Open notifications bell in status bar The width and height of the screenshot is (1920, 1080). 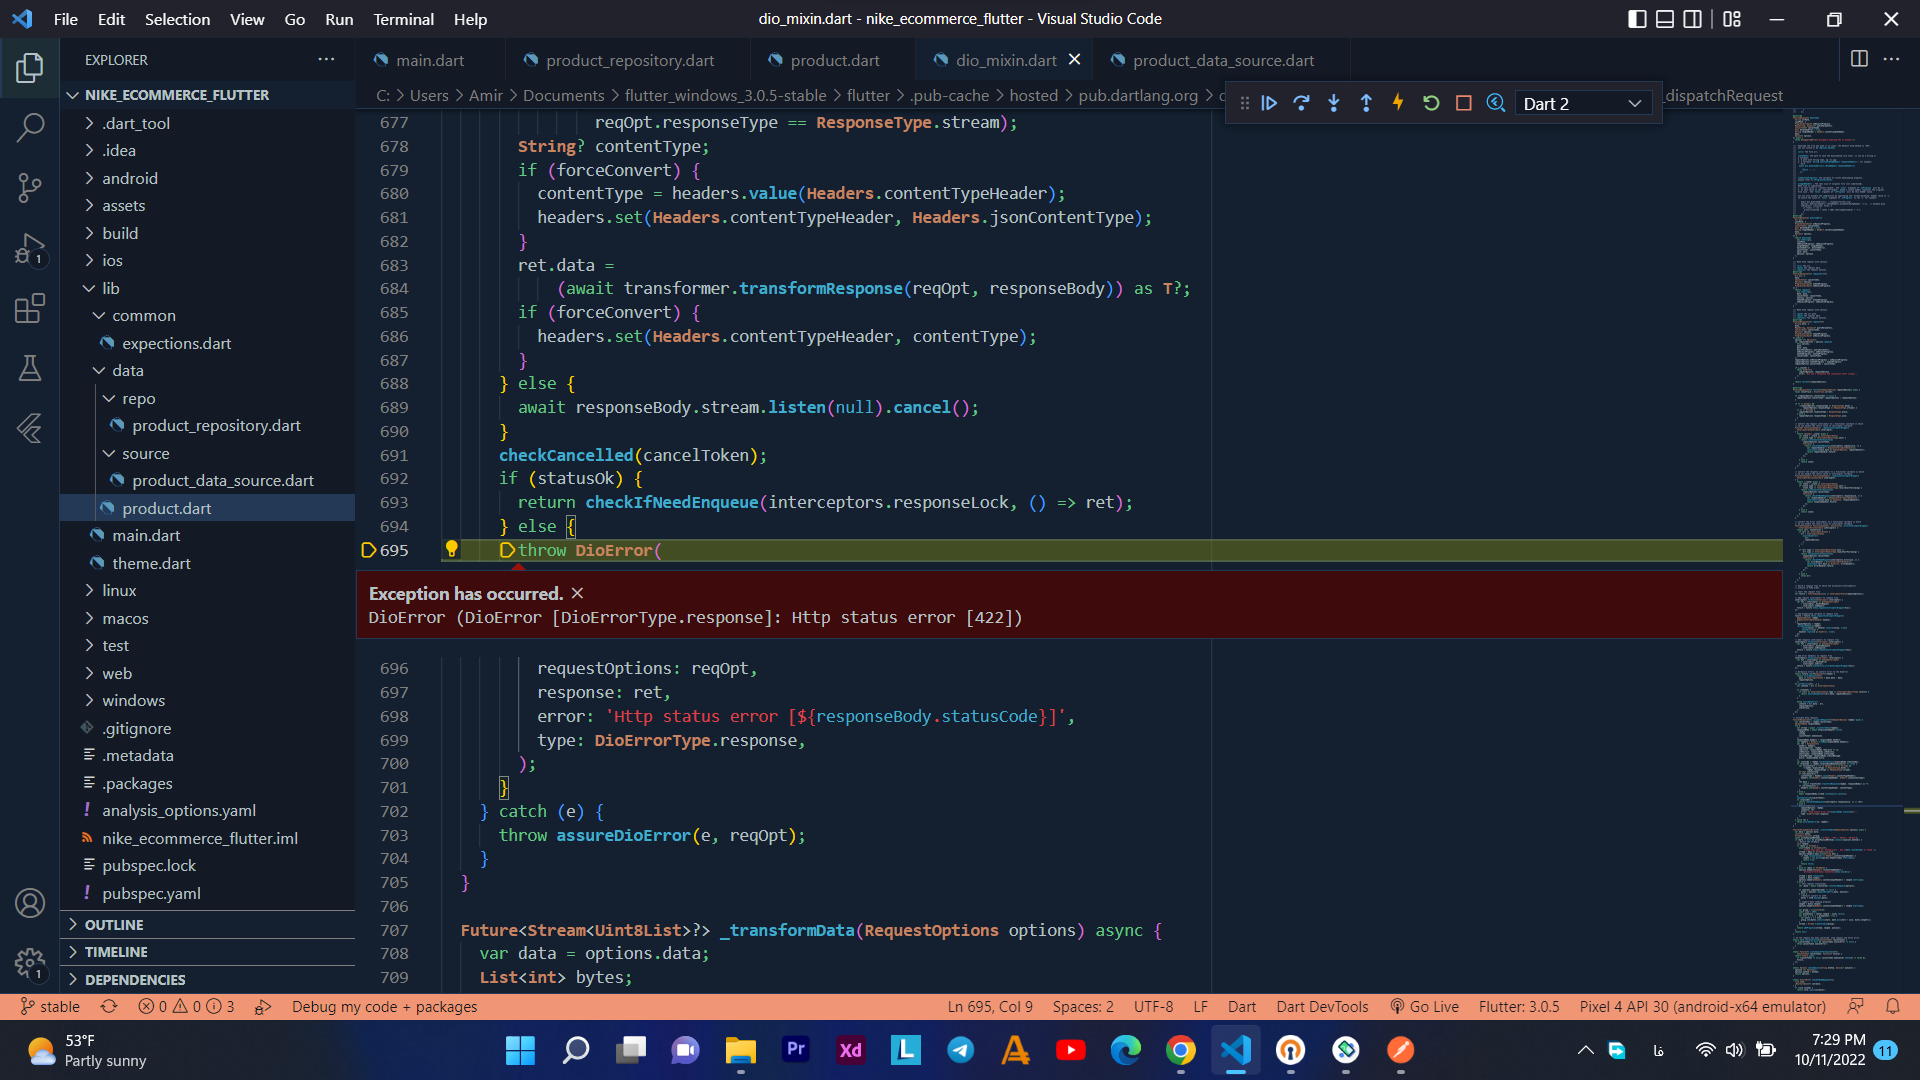pos(1892,1007)
